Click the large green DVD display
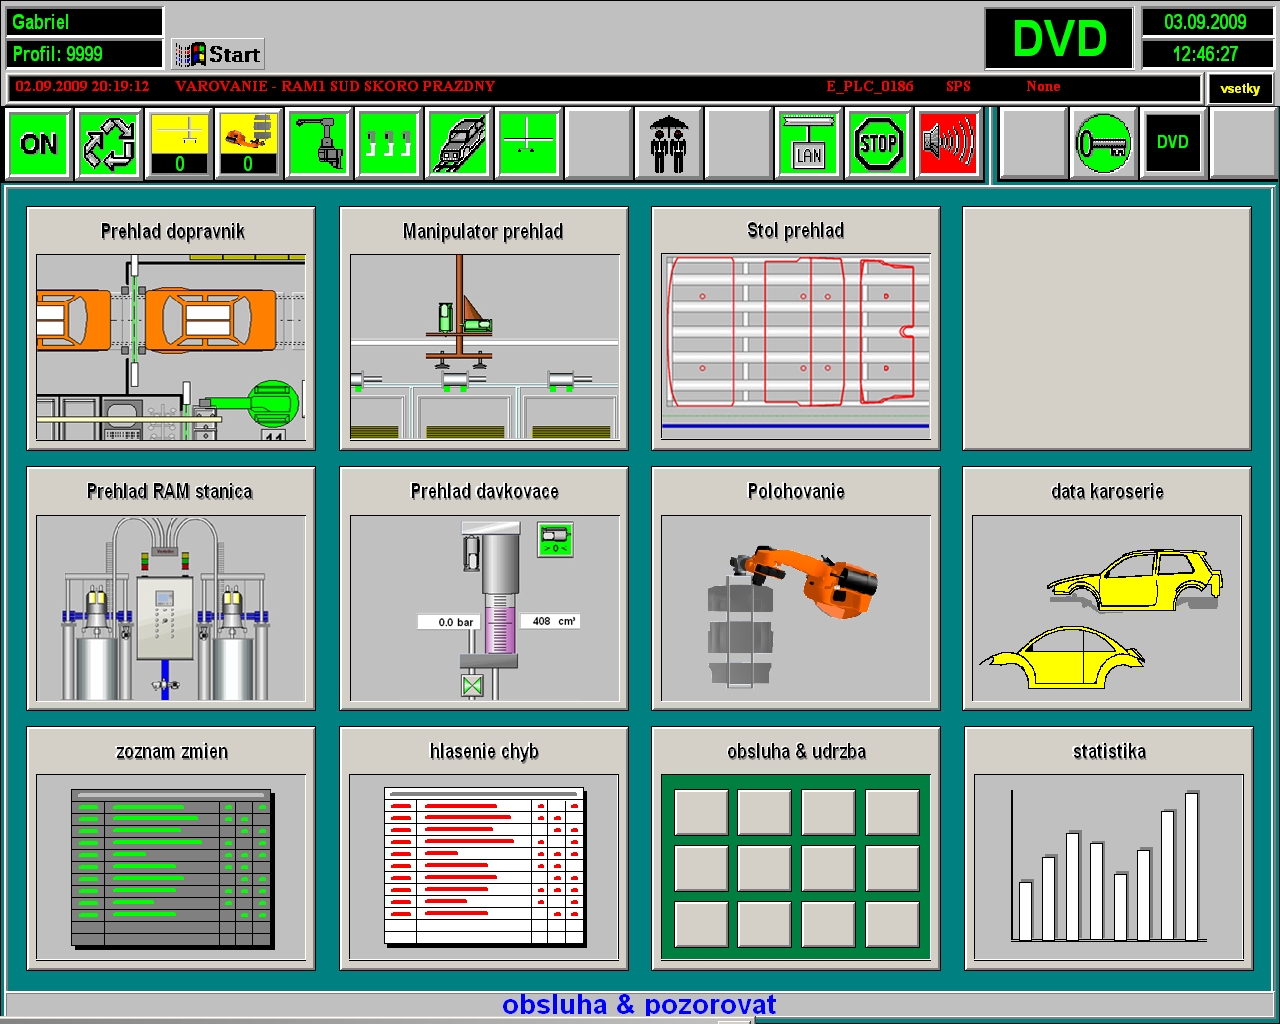 coord(1059,39)
